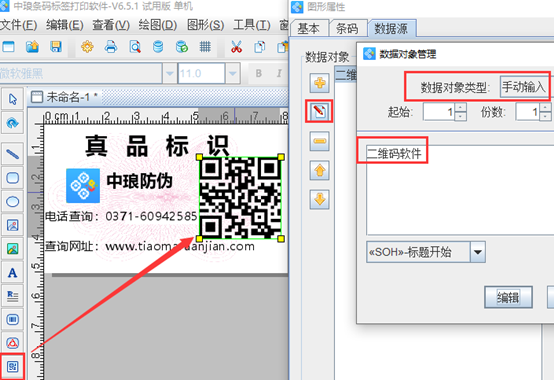Cut selection with the scissors icon
This screenshot has width=554, height=380.
236,47
